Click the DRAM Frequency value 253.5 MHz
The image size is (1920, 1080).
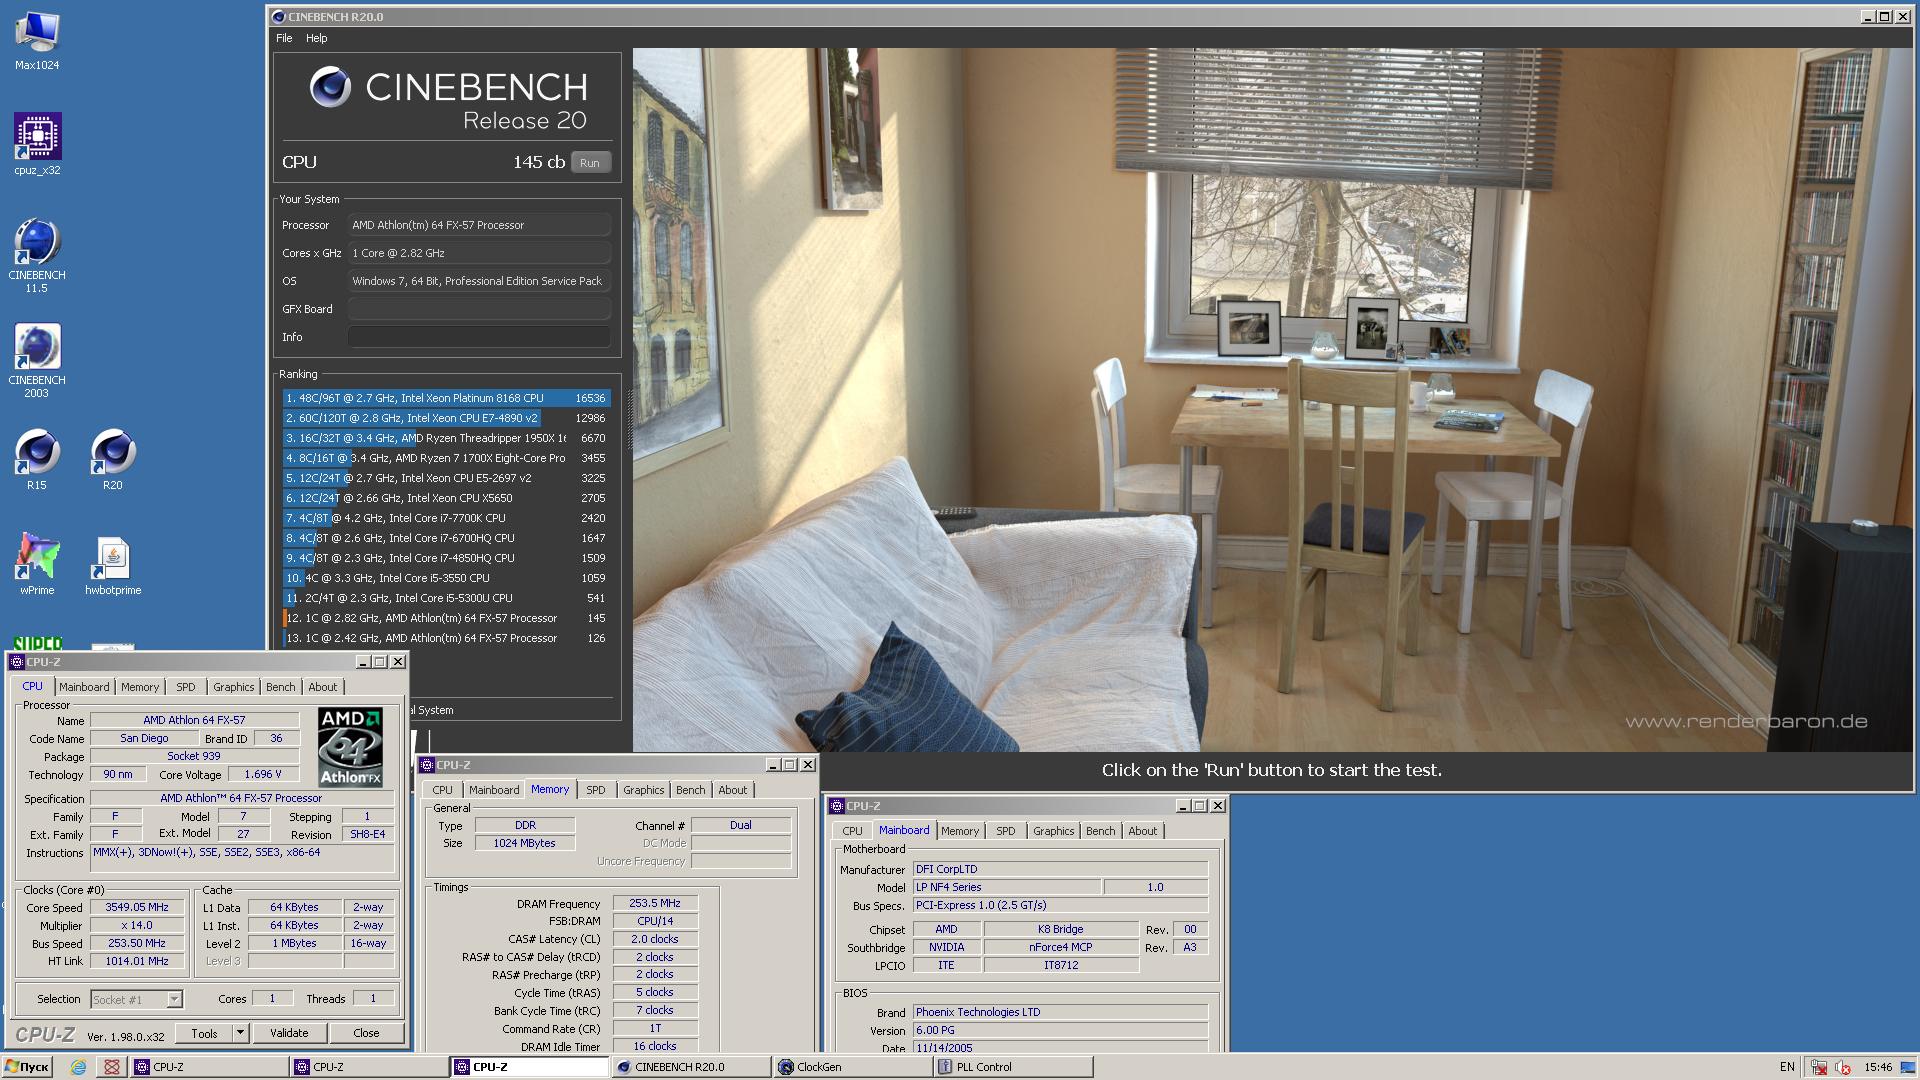tap(655, 903)
